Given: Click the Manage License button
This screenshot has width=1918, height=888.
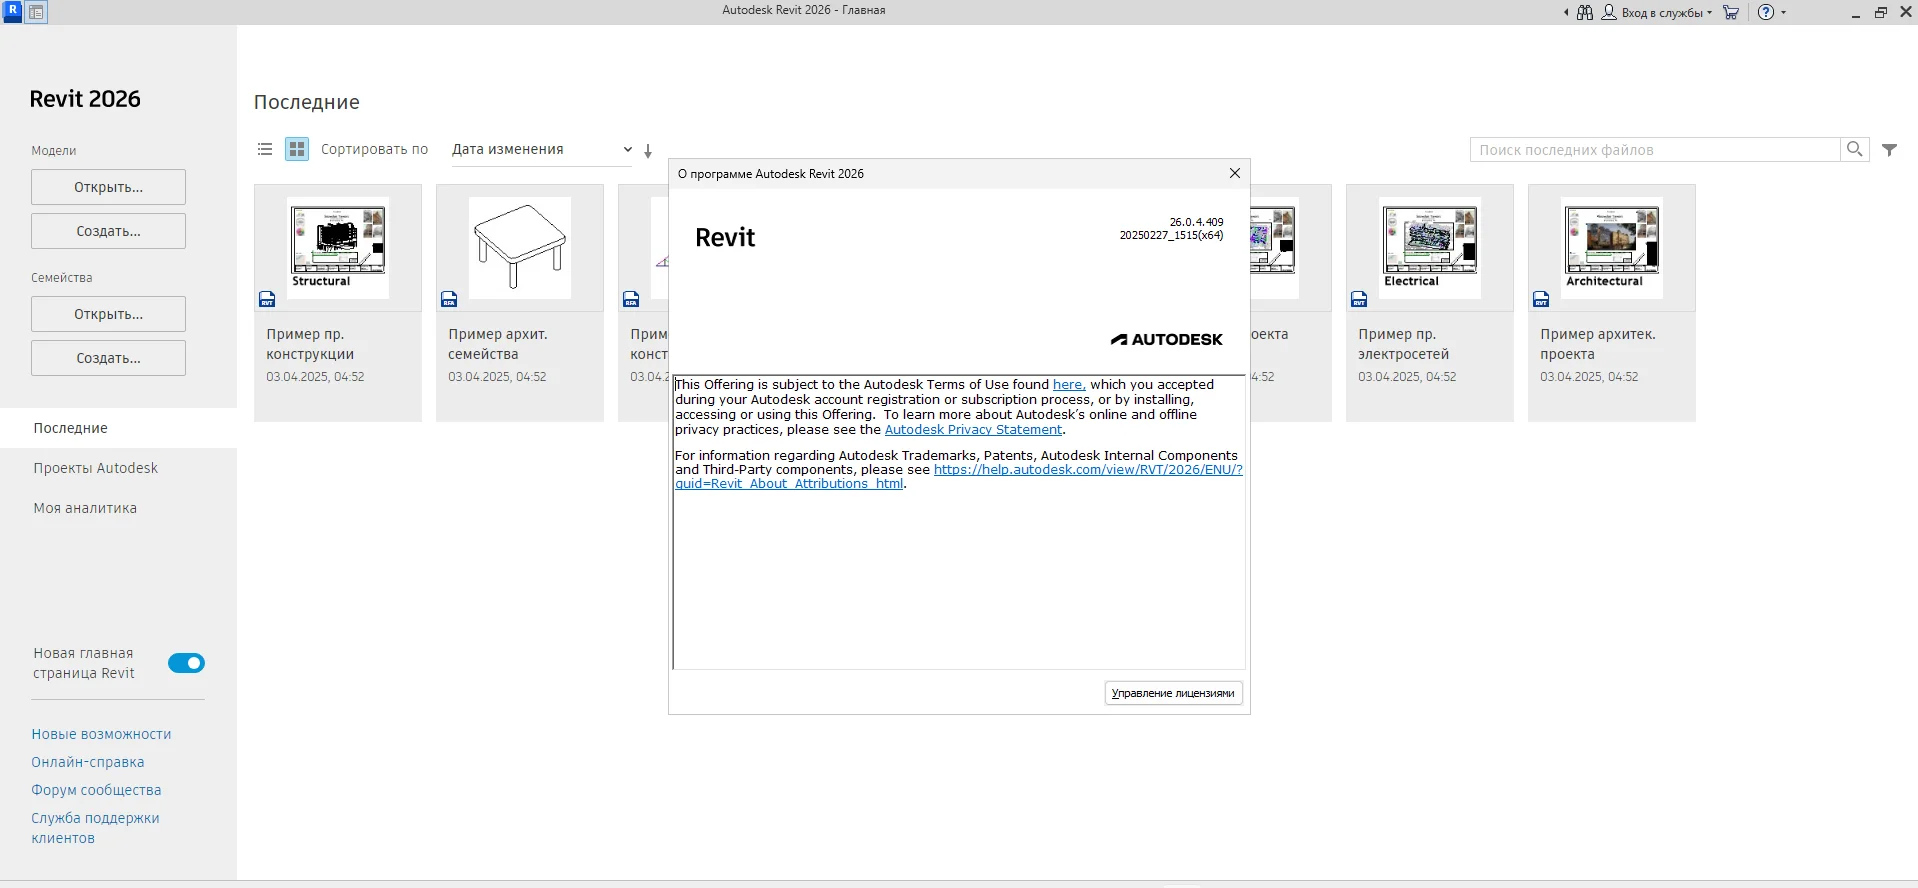Looking at the screenshot, I should coord(1173,693).
